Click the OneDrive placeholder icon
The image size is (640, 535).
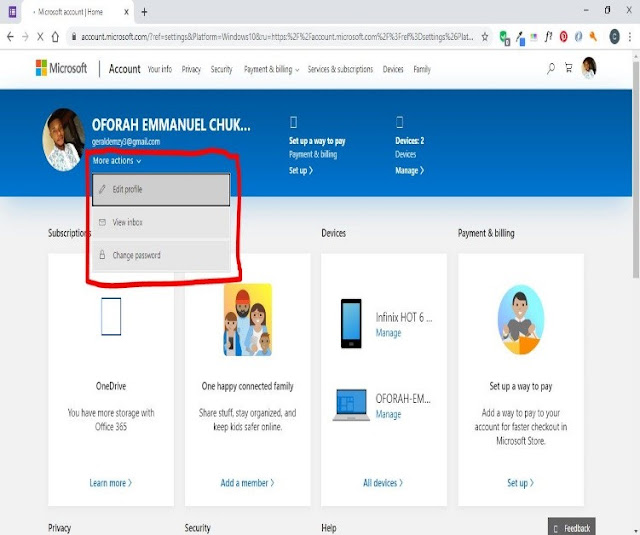tap(111, 316)
